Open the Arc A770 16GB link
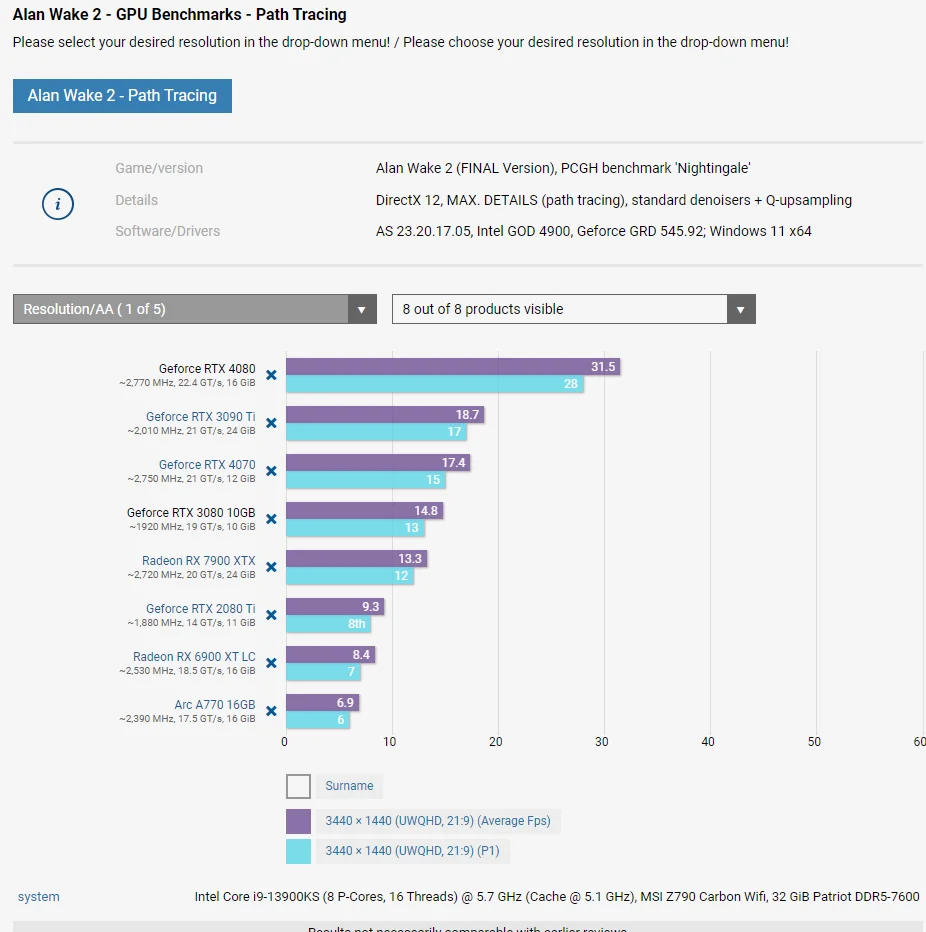This screenshot has height=932, width=926. 215,704
